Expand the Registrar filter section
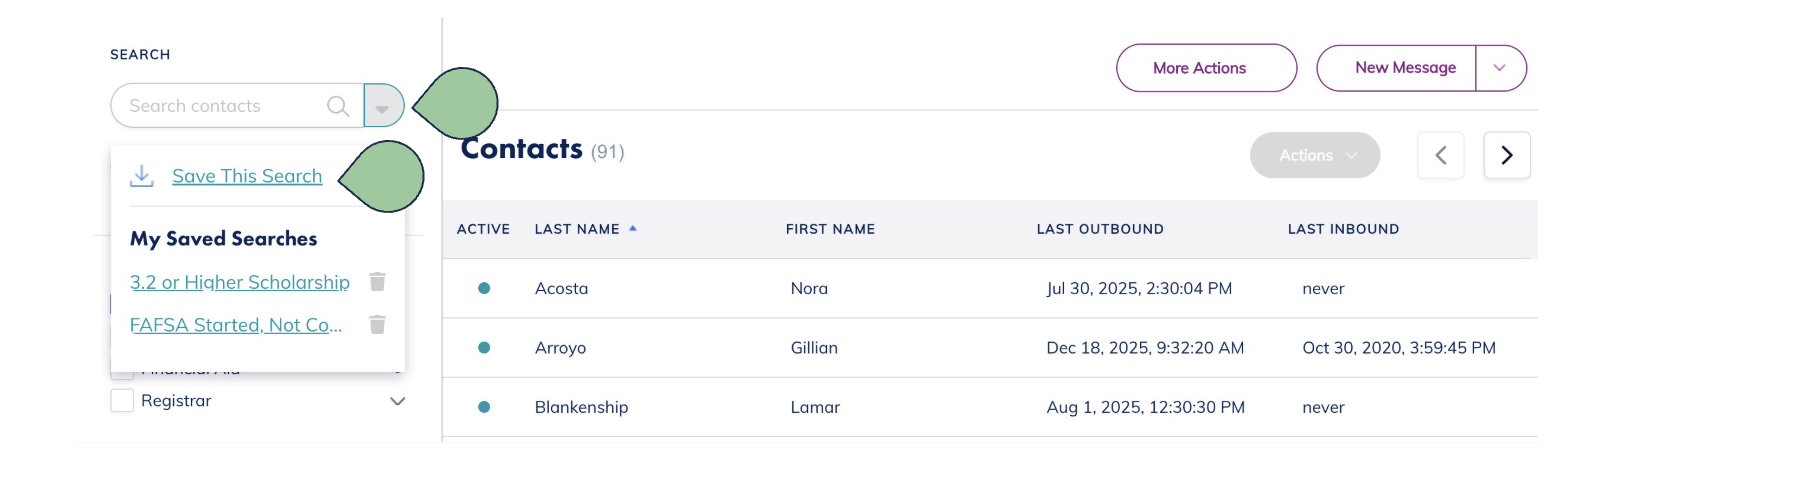 pos(397,401)
